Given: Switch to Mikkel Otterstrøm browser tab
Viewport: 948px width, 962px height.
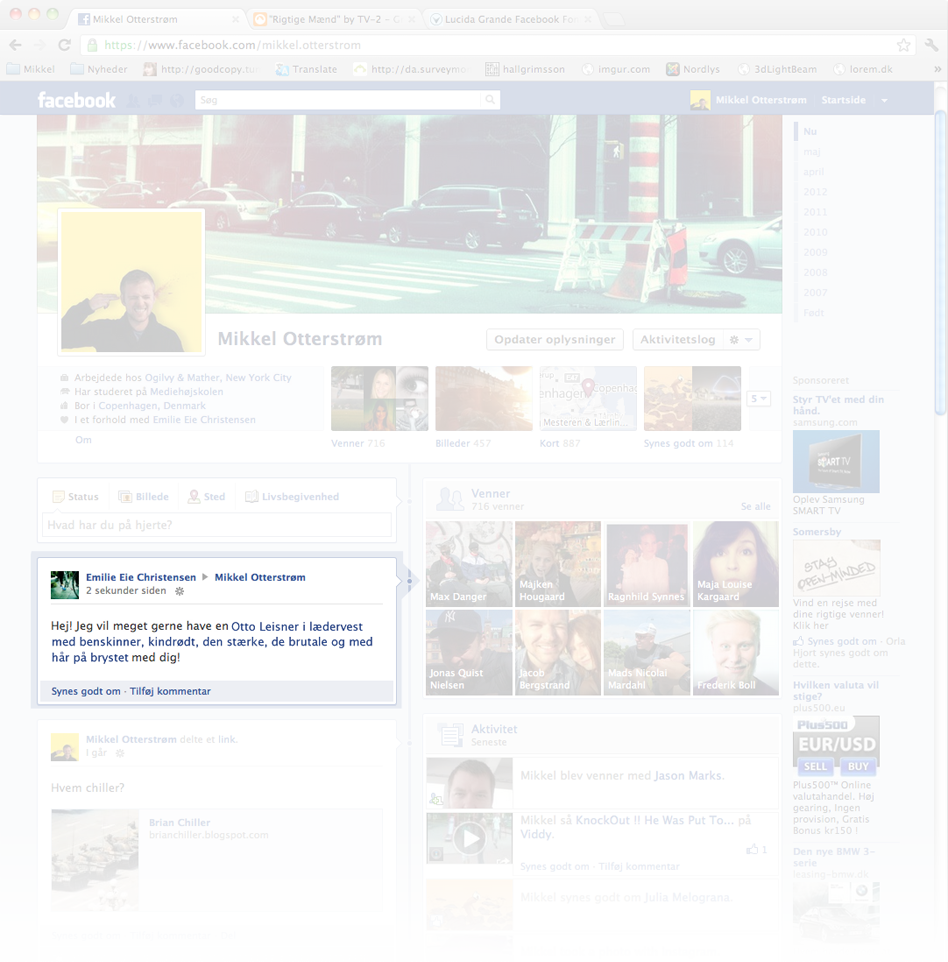Looking at the screenshot, I should tap(158, 19).
